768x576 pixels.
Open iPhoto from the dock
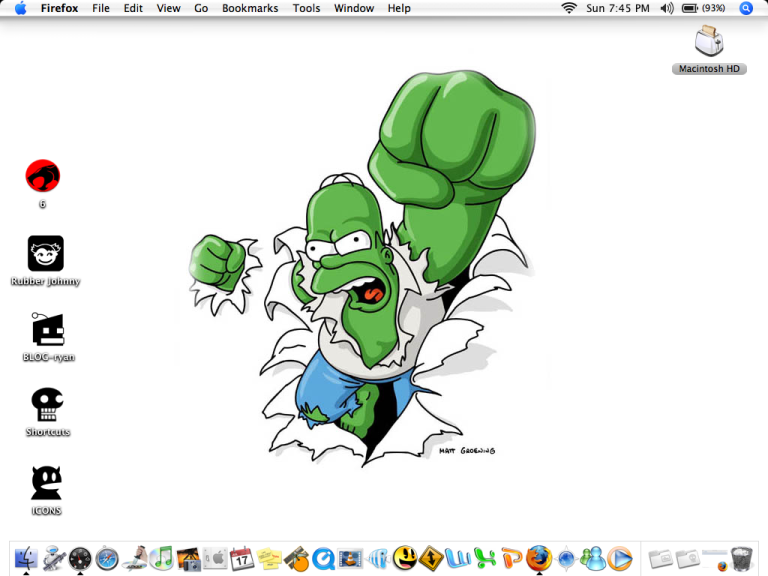[189, 558]
